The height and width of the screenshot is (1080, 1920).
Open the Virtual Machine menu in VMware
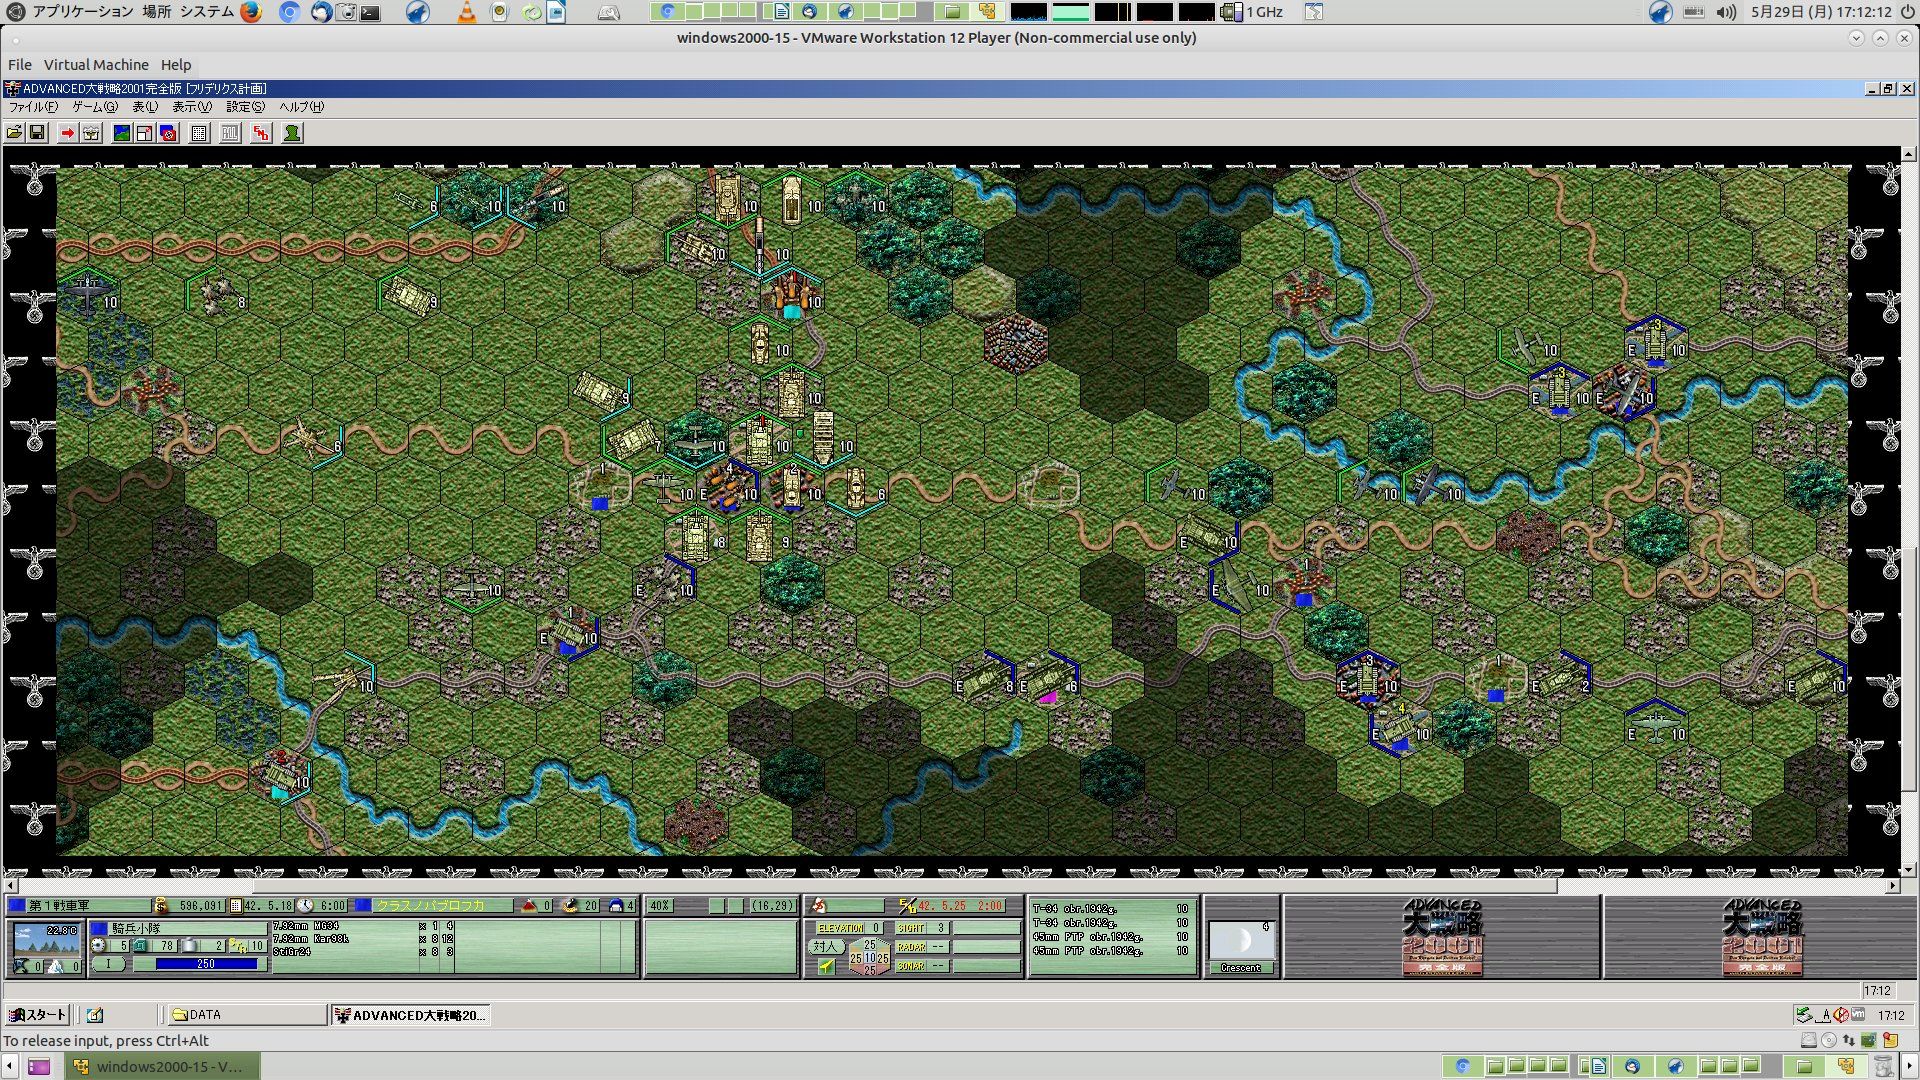tap(96, 65)
